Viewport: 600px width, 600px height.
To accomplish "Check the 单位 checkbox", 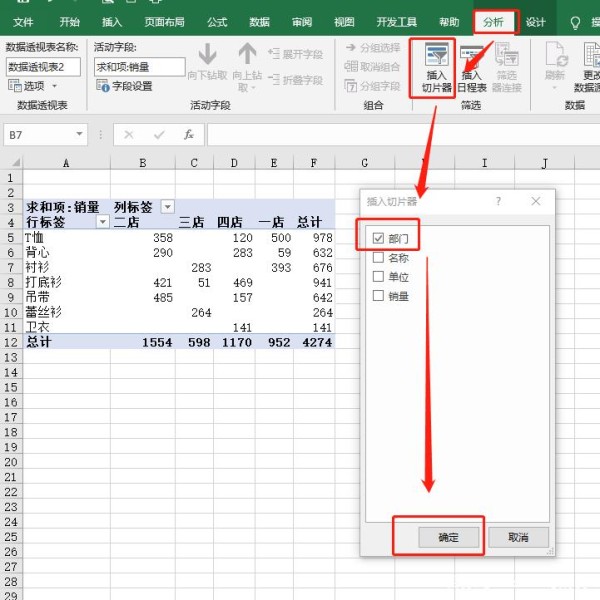I will (x=378, y=276).
